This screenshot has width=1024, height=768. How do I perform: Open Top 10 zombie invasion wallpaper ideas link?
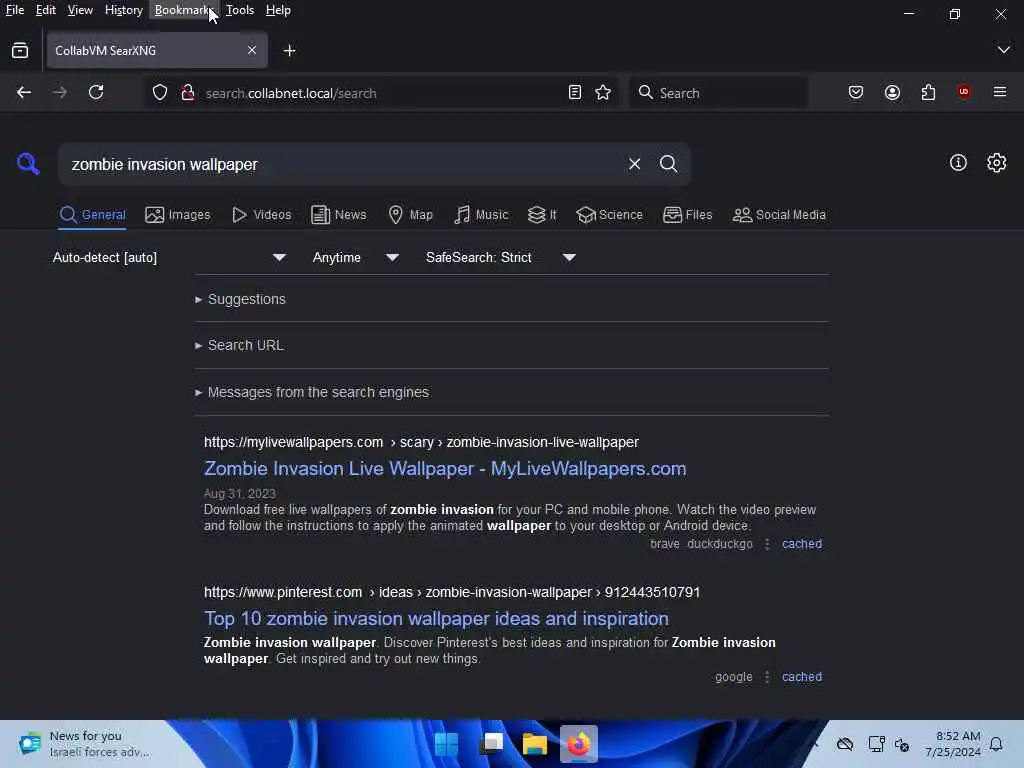point(436,618)
